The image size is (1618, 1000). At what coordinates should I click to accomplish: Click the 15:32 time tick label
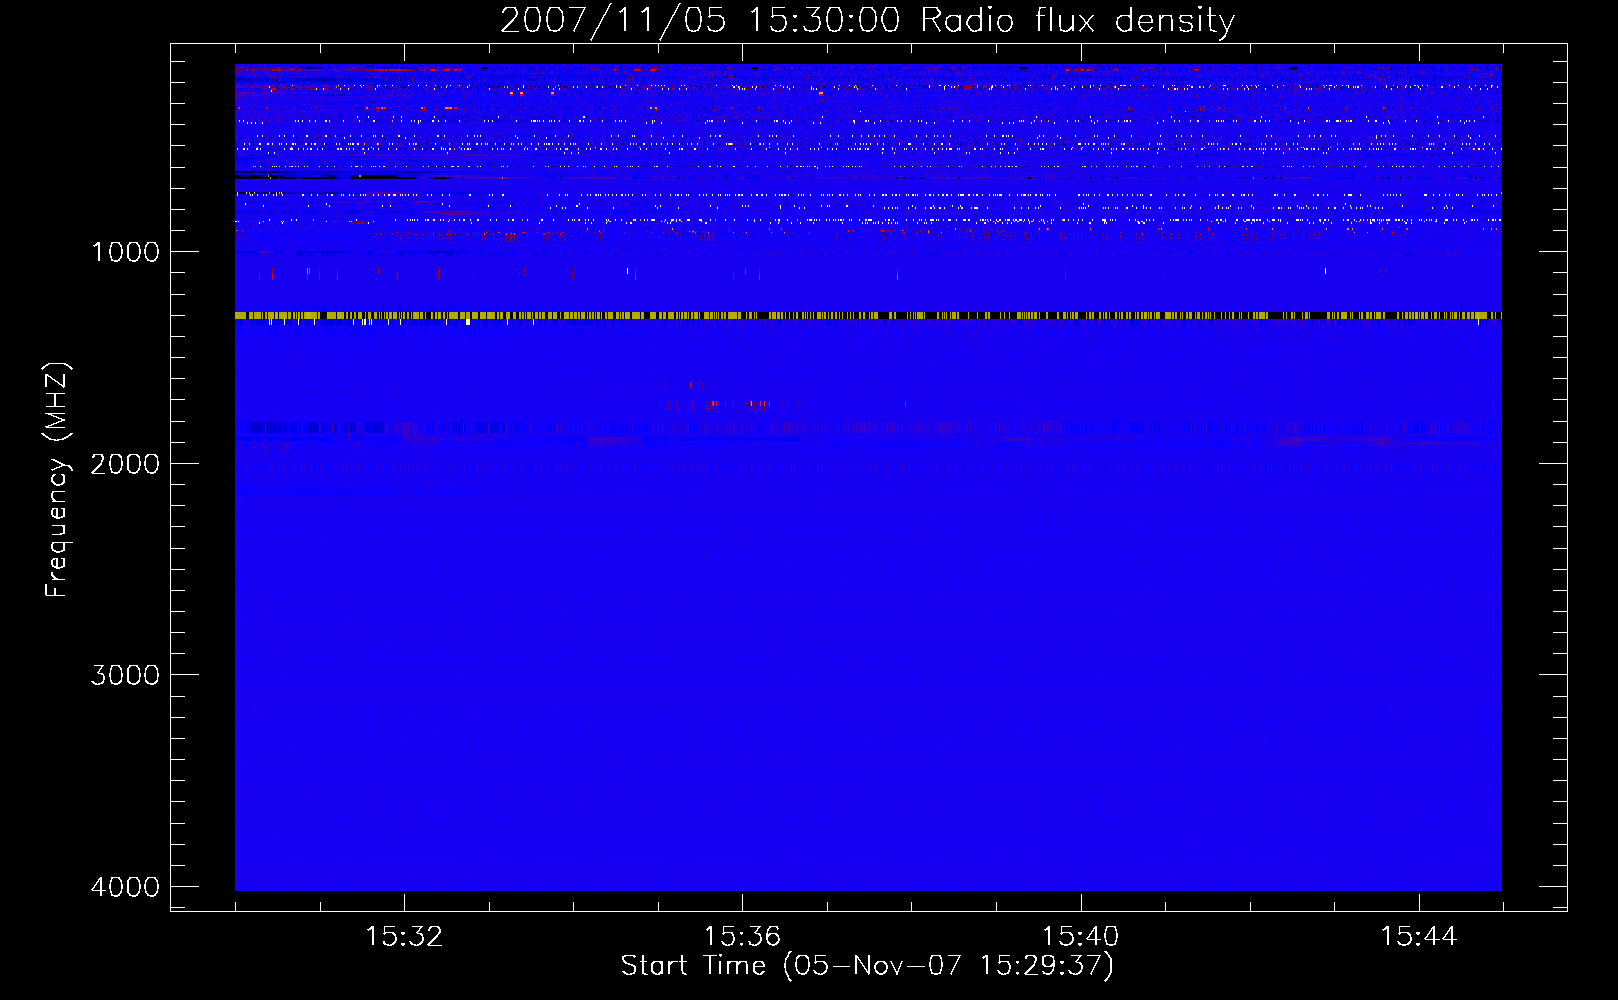point(404,937)
